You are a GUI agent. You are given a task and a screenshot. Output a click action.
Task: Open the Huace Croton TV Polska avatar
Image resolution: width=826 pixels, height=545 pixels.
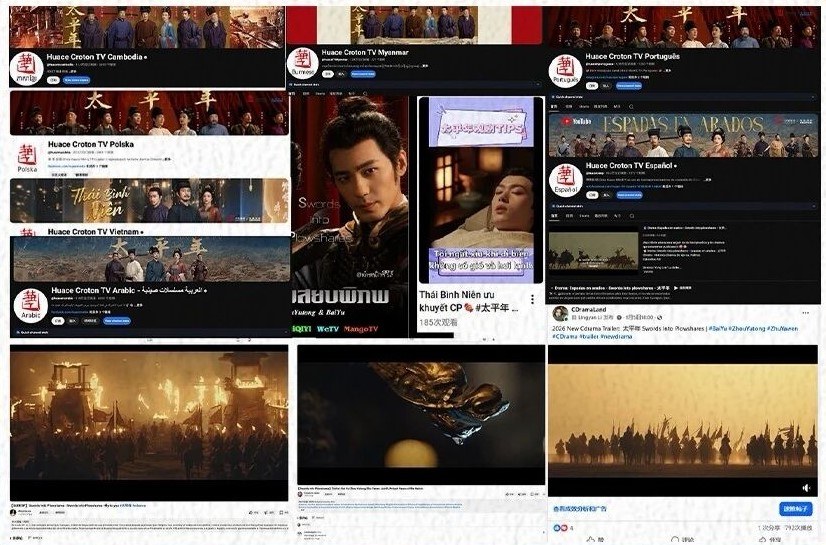click(x=27, y=156)
